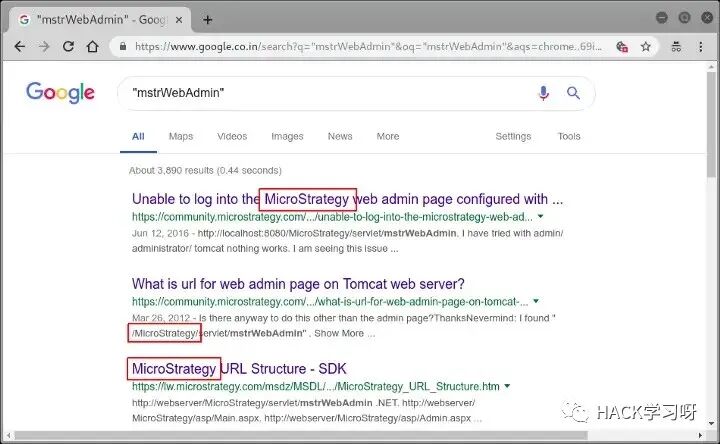Image resolution: width=720 pixels, height=444 pixels.
Task: Click the horizontal scroll right arrow
Action: 700,435
